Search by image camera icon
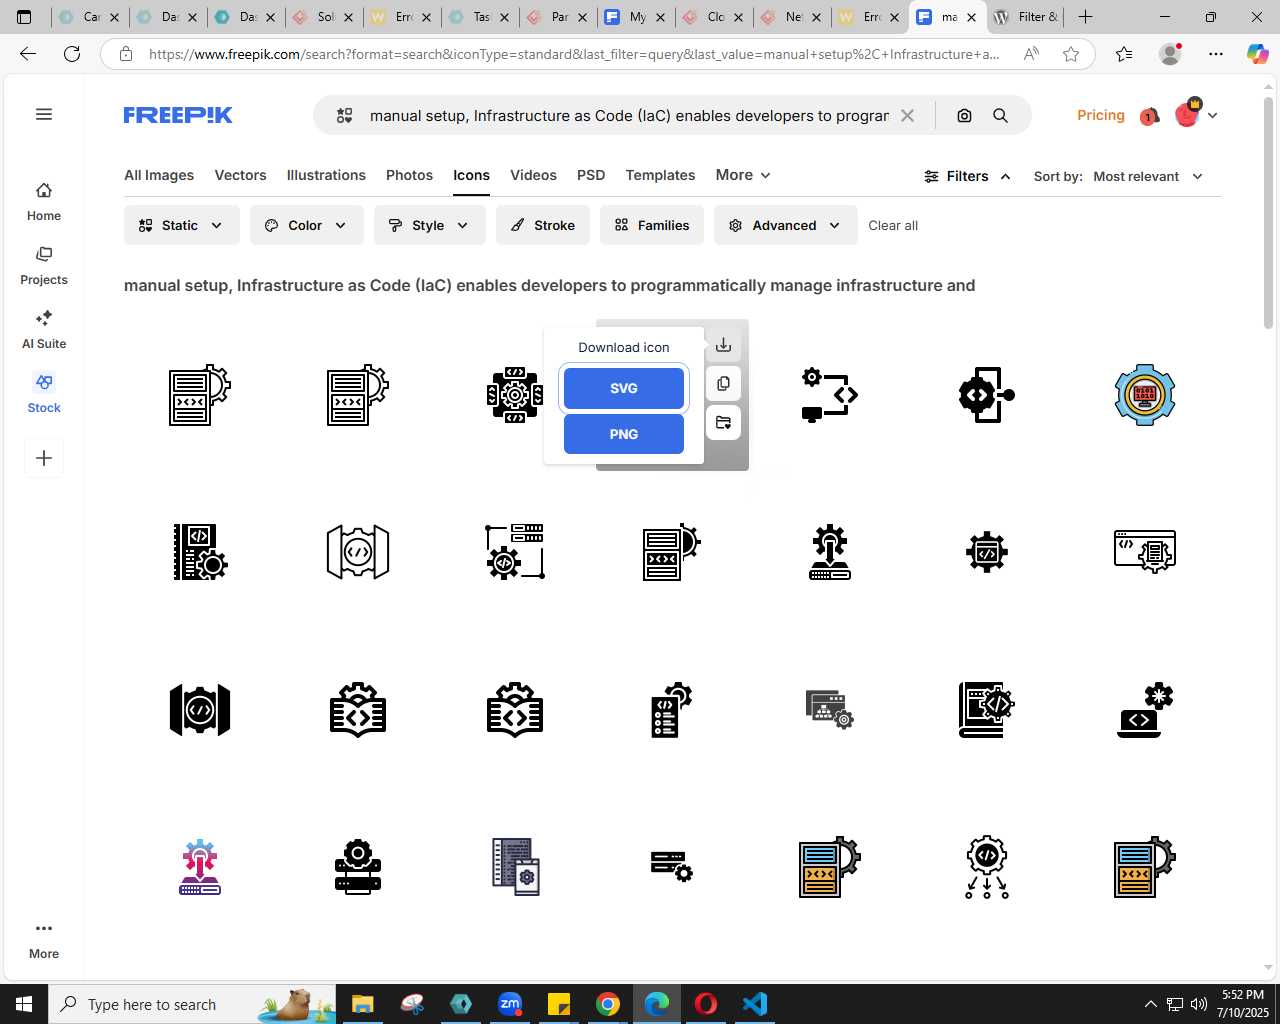1280x1024 pixels. 964,116
